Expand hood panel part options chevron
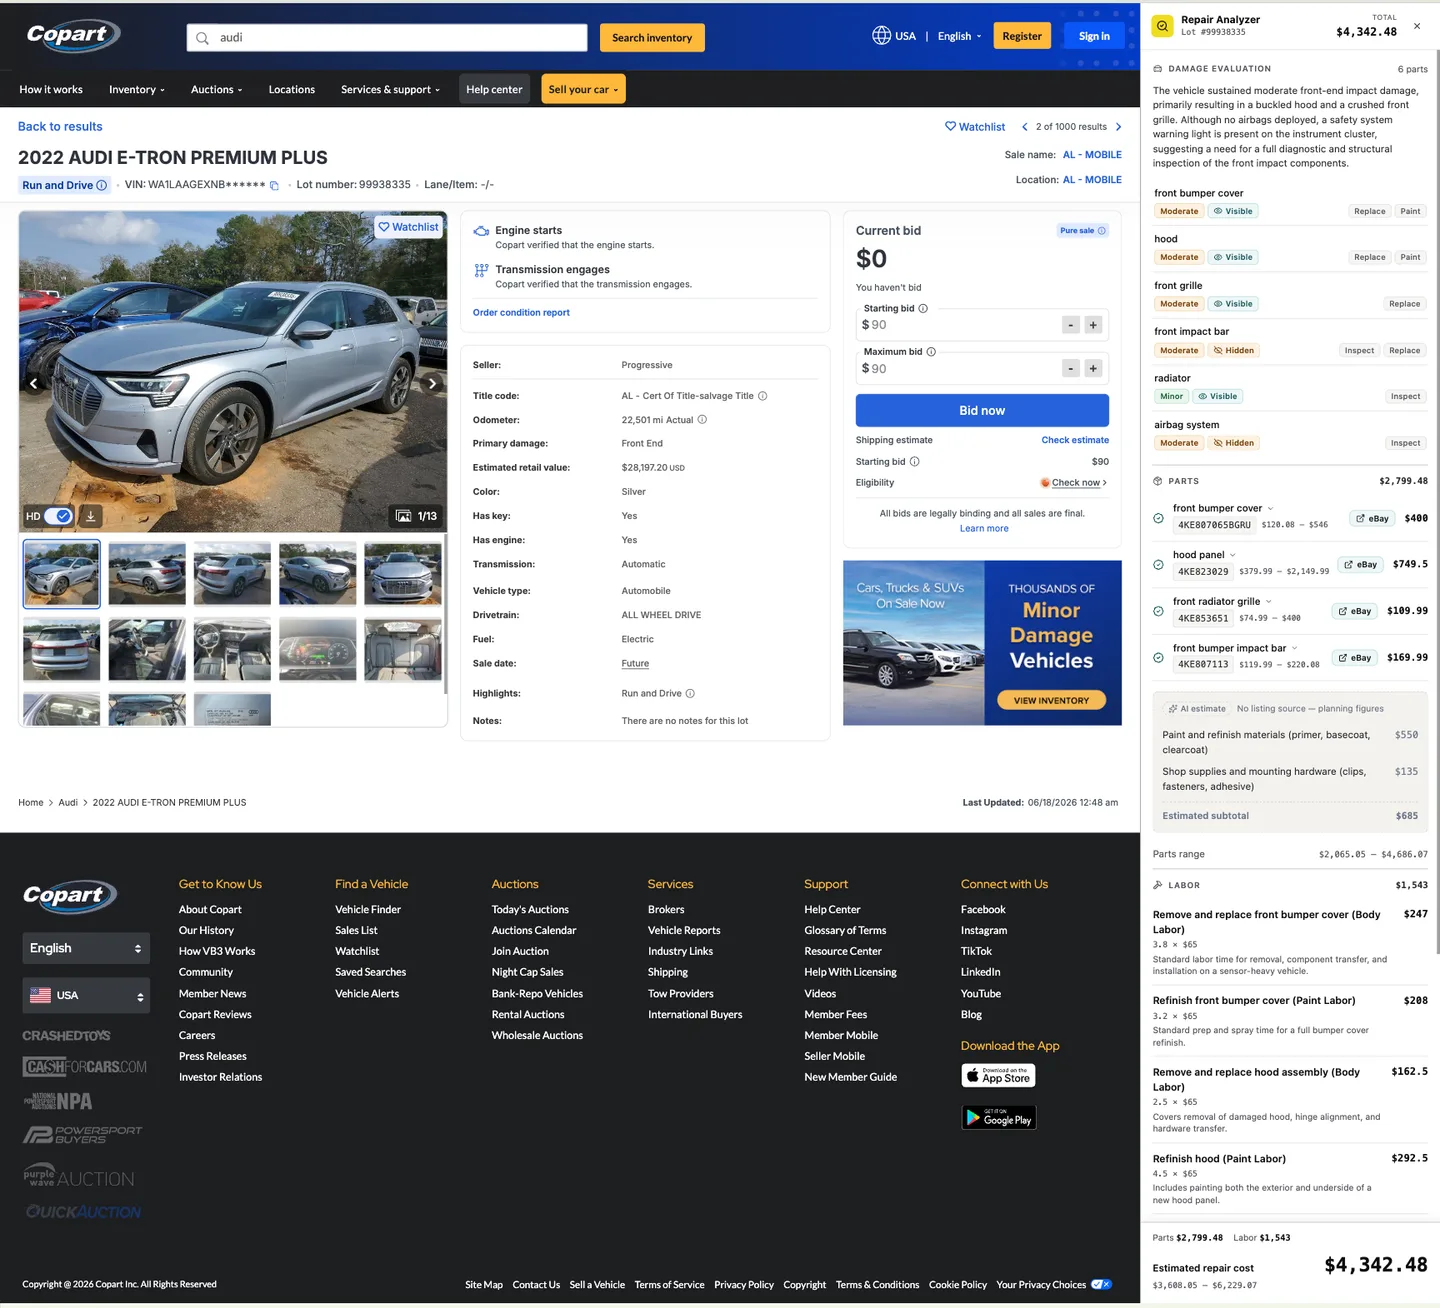Image resolution: width=1440 pixels, height=1308 pixels. 1232,555
